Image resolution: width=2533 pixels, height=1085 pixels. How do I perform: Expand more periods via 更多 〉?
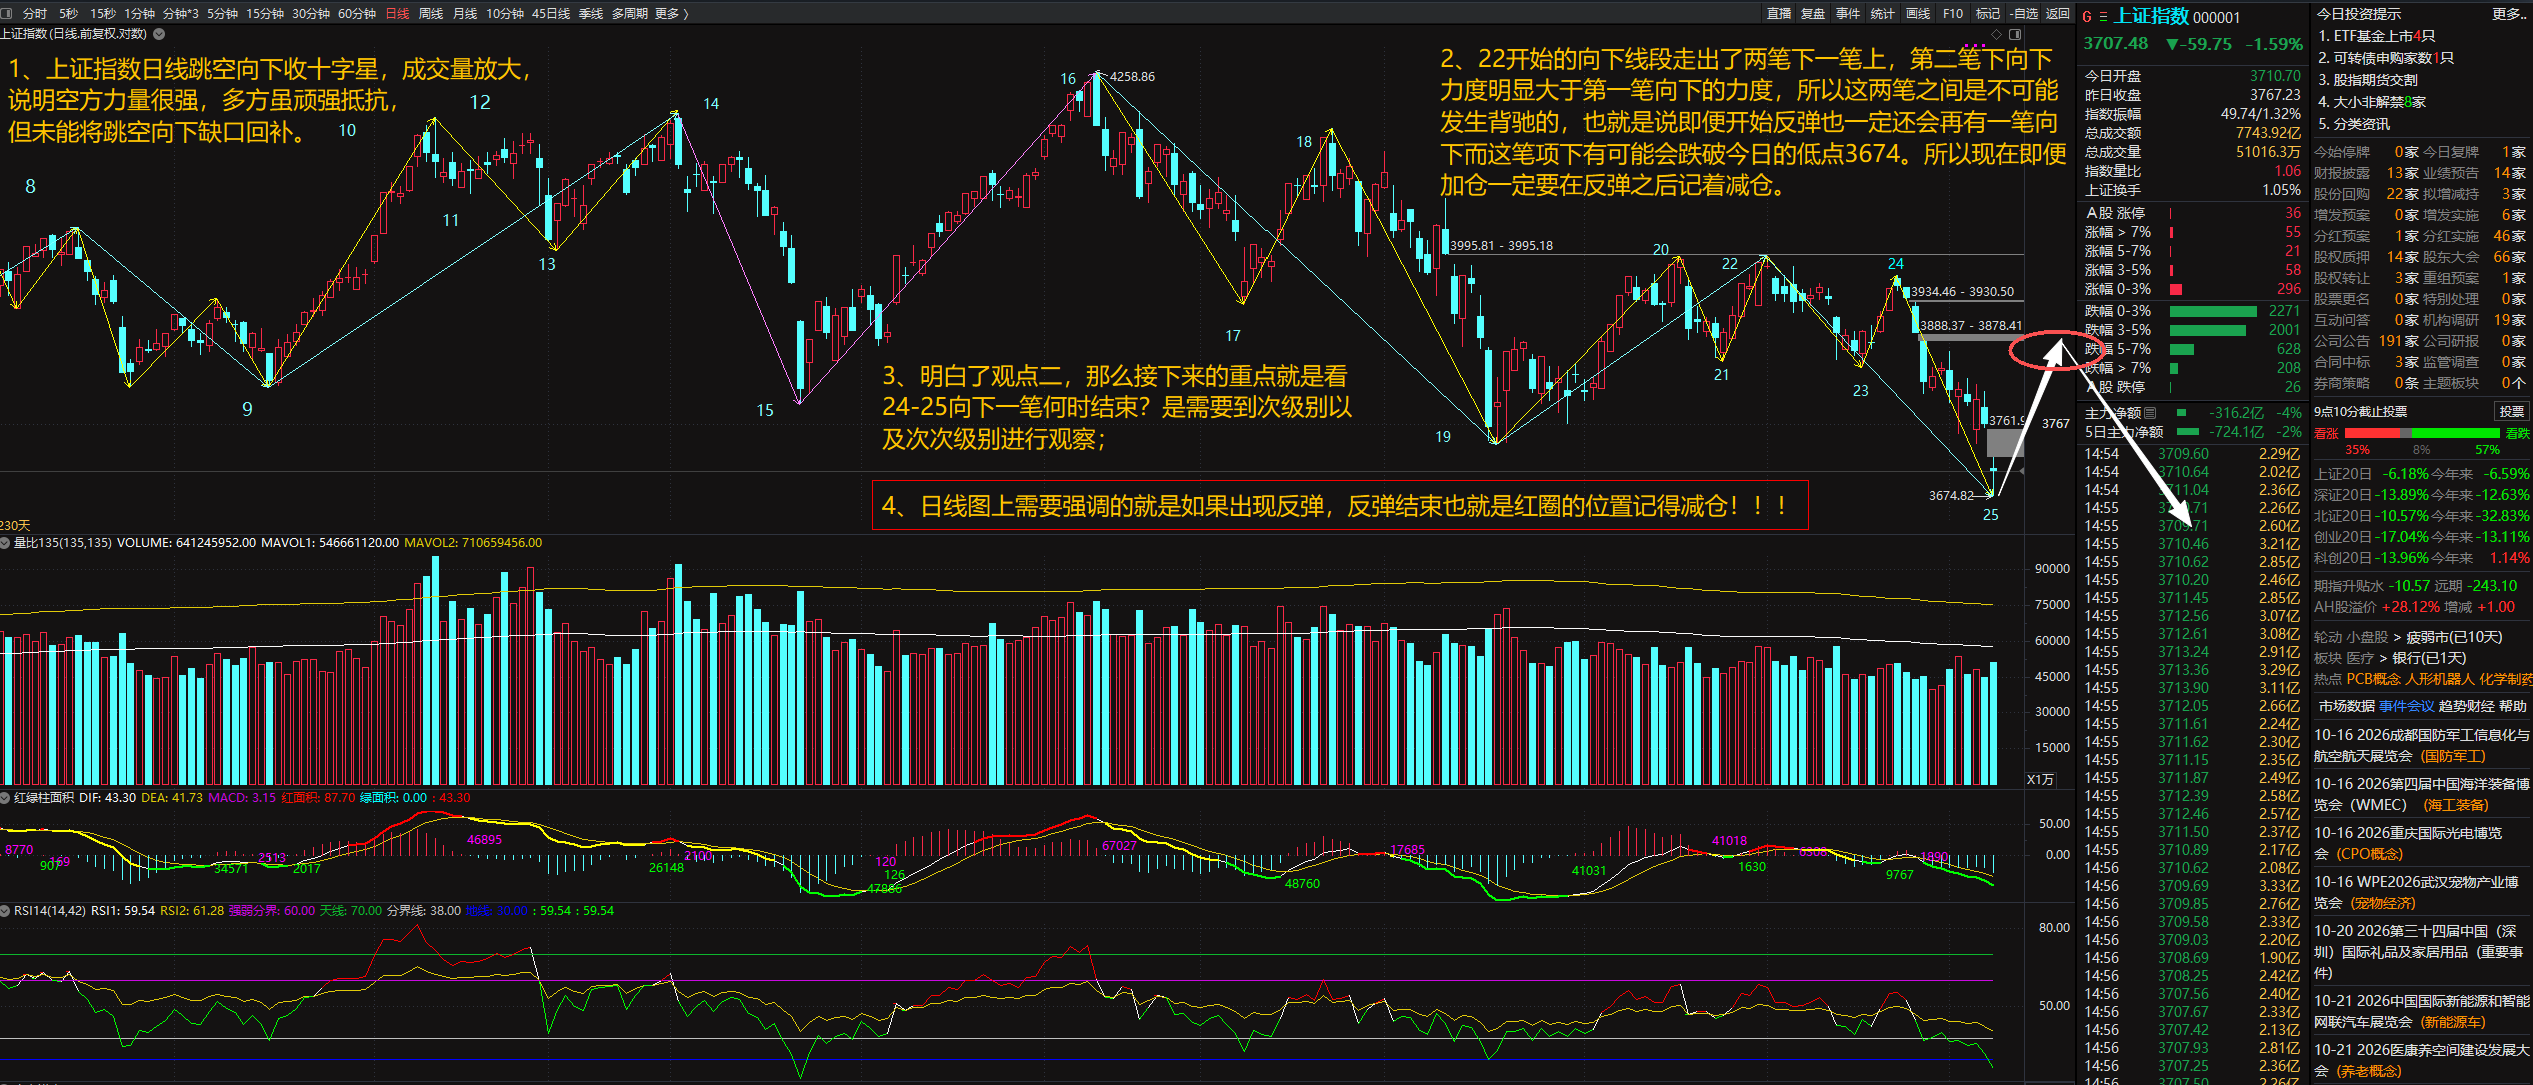[x=671, y=13]
